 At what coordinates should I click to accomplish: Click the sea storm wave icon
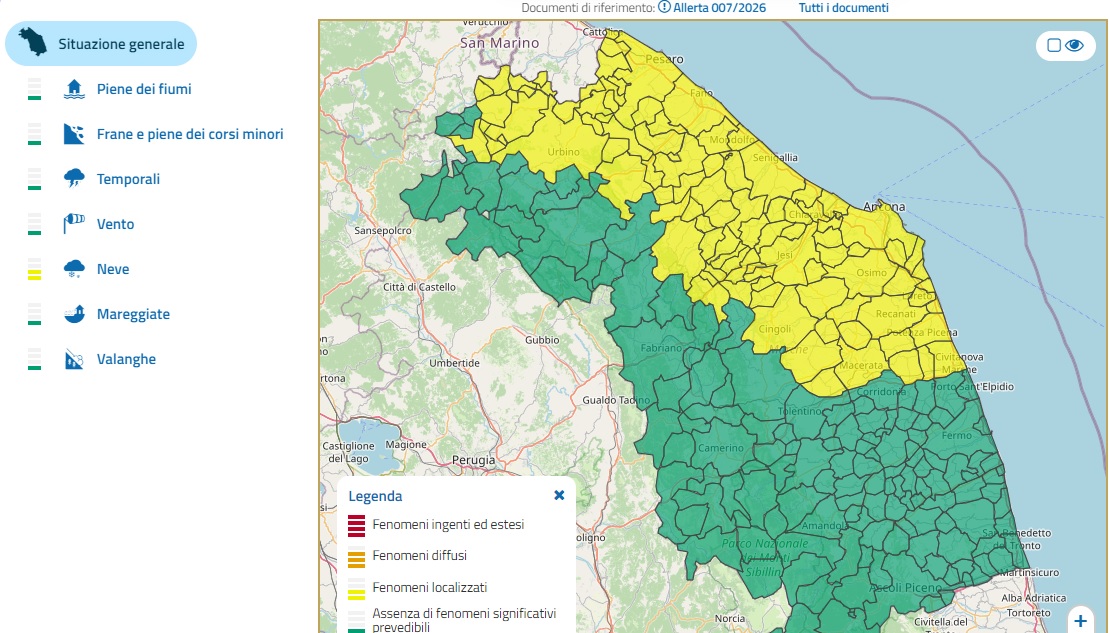click(73, 314)
